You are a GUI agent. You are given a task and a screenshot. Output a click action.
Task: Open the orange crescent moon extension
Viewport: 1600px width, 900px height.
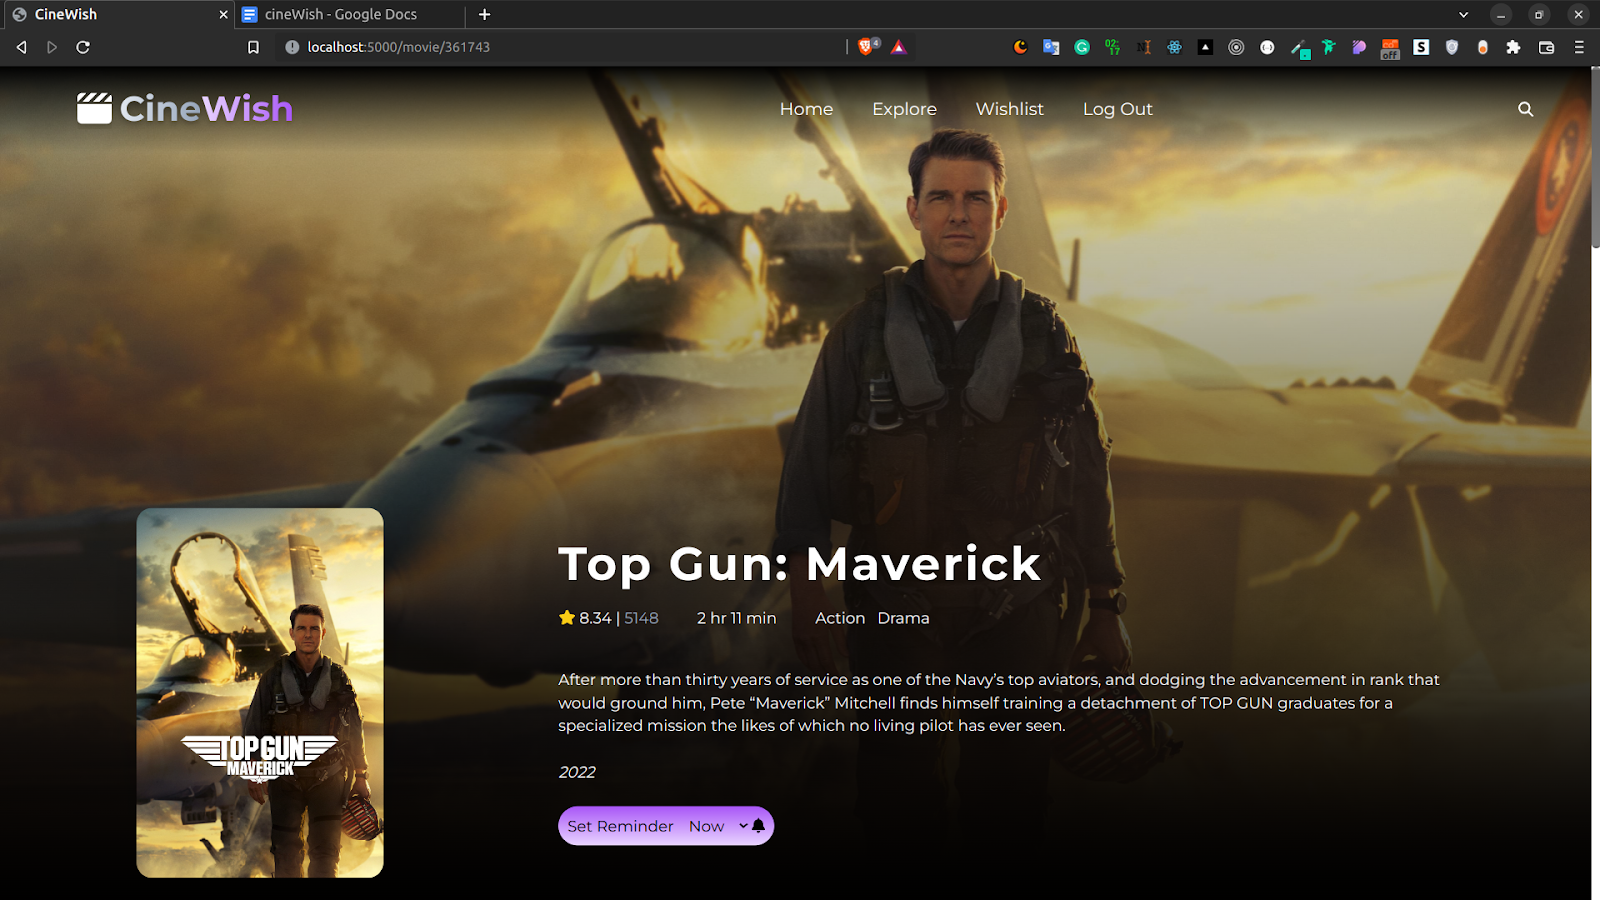click(1020, 47)
